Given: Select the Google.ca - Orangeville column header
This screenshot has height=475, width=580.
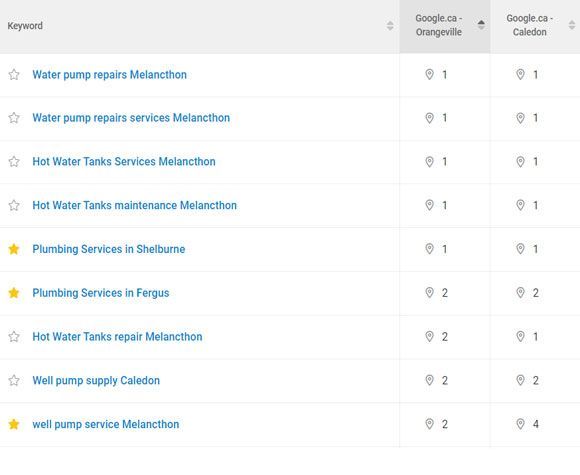Looking at the screenshot, I should coord(439,25).
